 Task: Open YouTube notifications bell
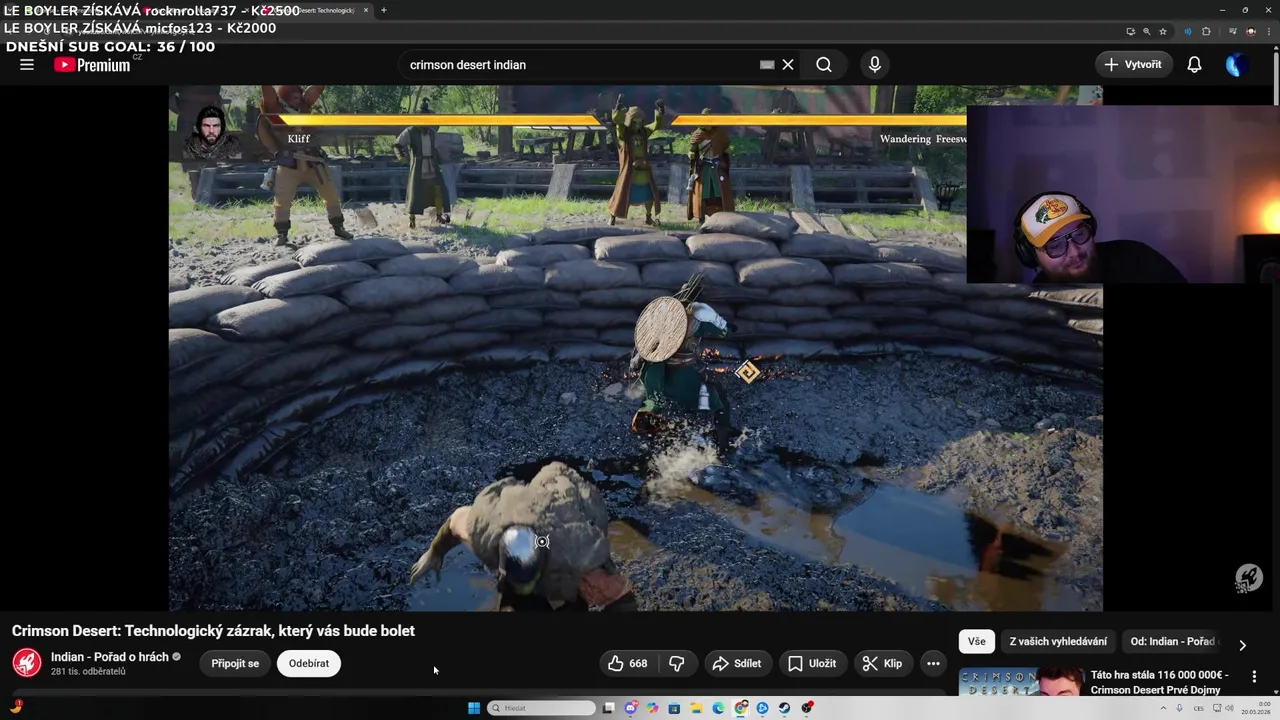coord(1194,64)
